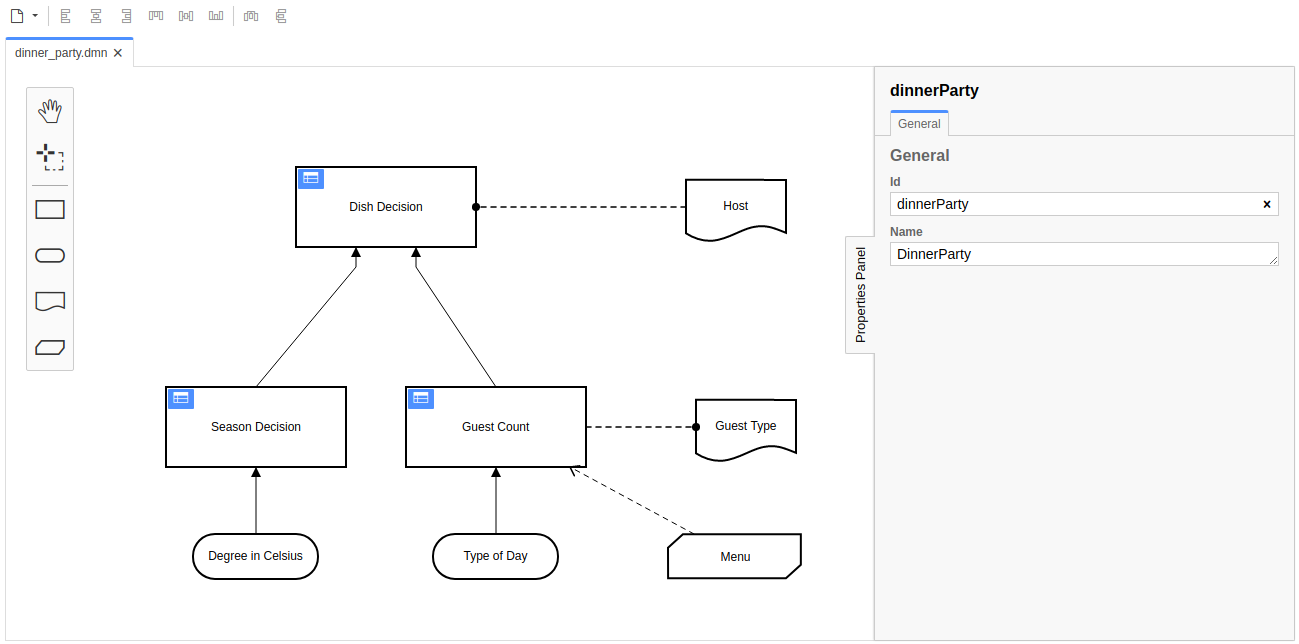Clear the Id field with the x button
The image size is (1299, 644).
pos(1267,204)
